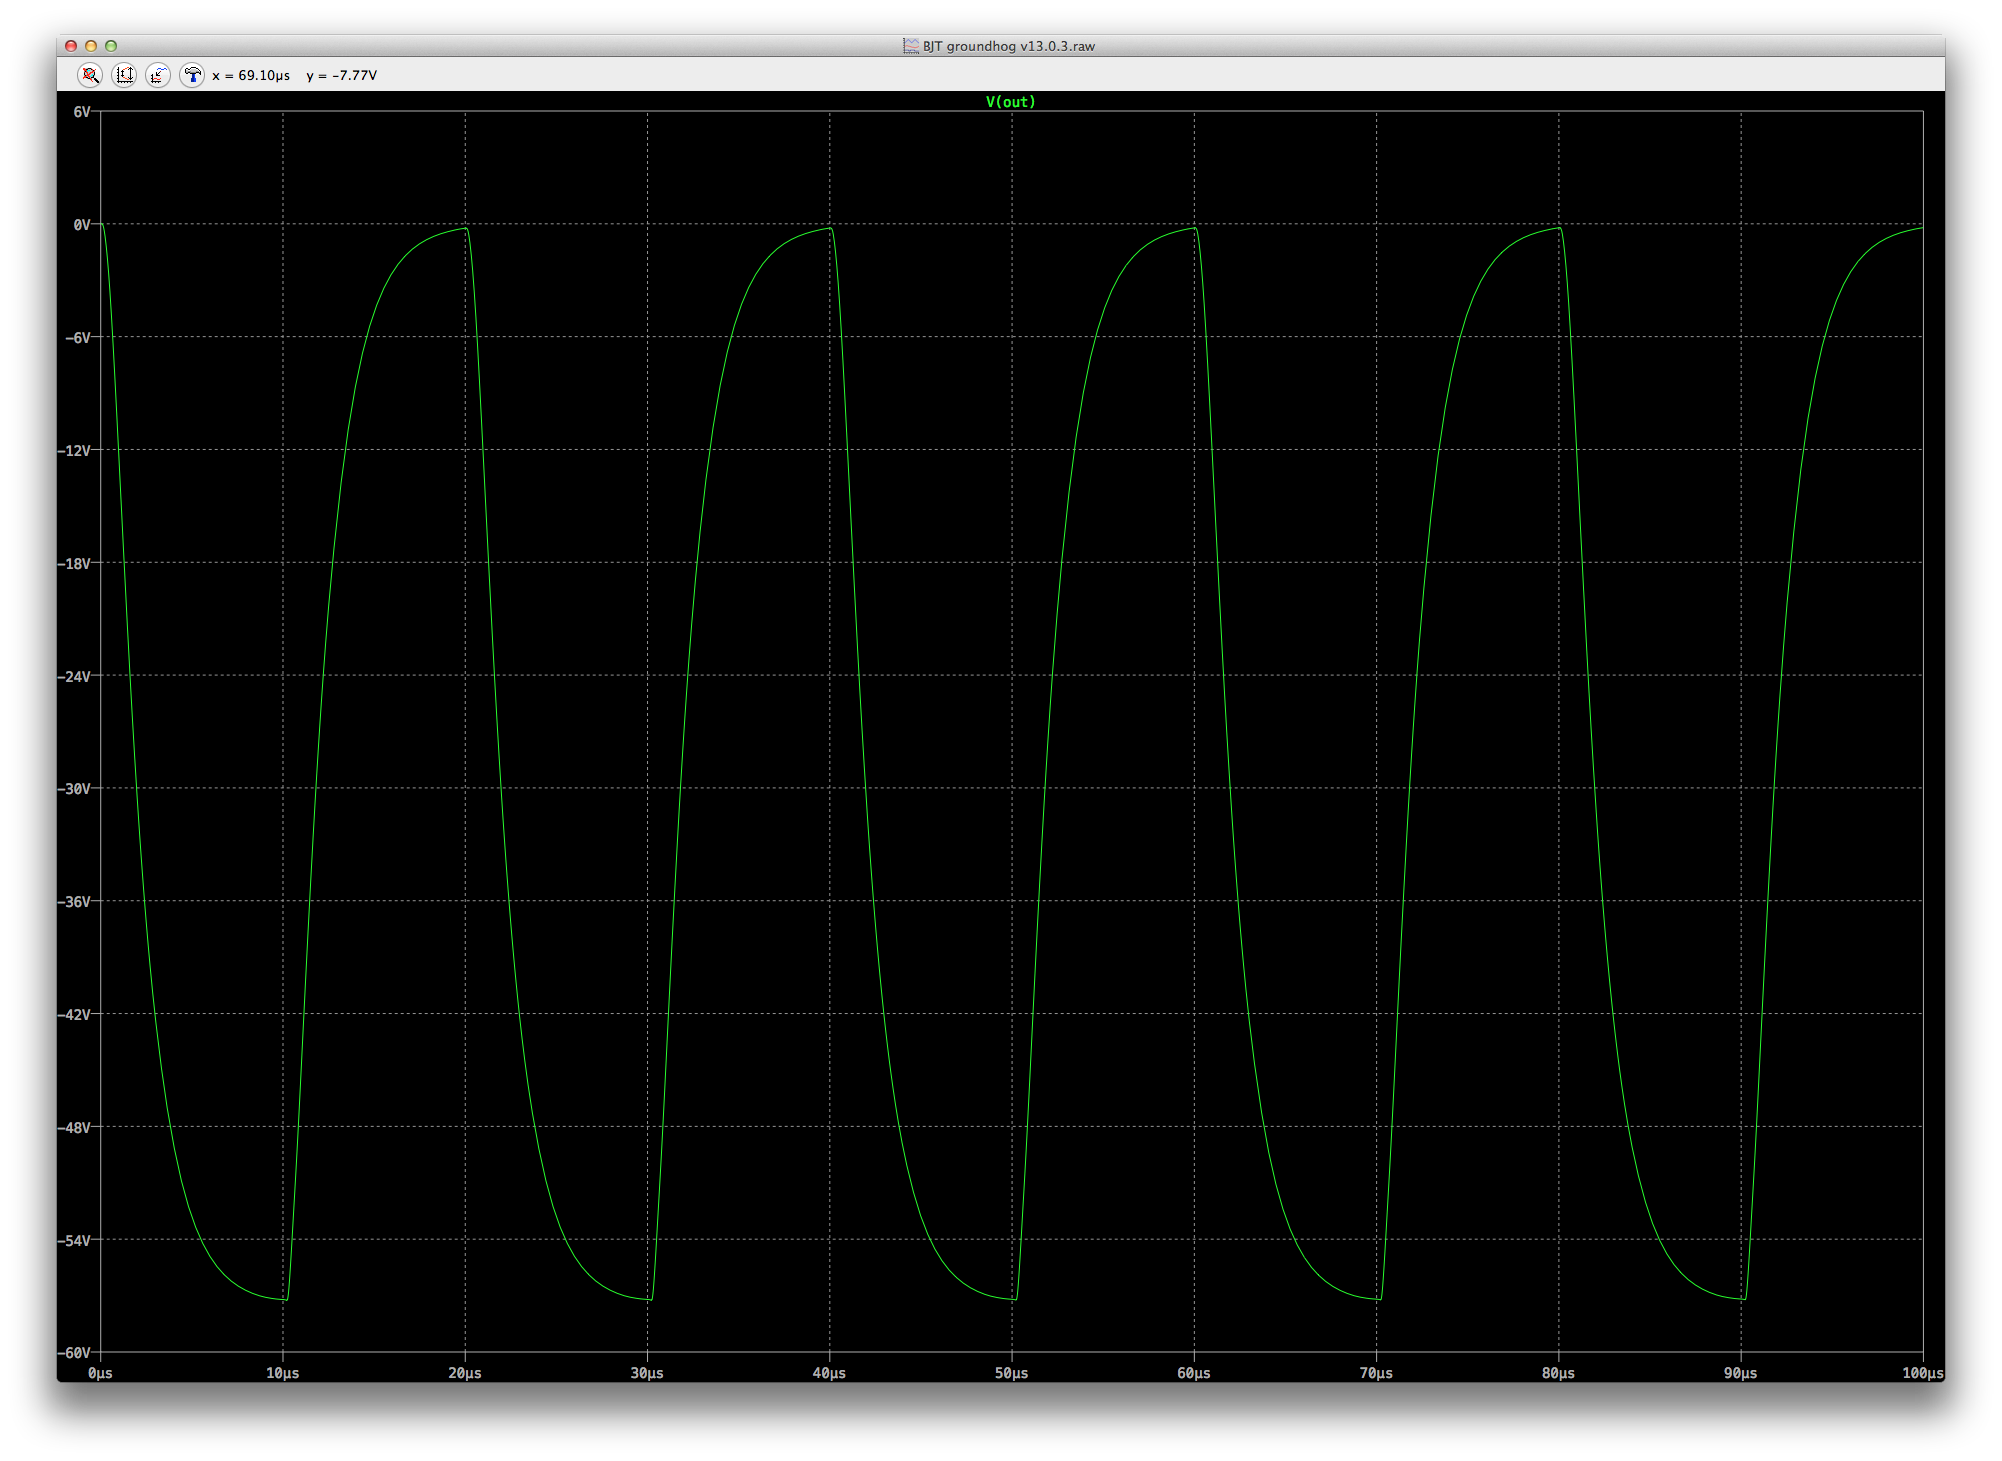
Task: Click the 0V label on vertical axis
Action: click(82, 225)
